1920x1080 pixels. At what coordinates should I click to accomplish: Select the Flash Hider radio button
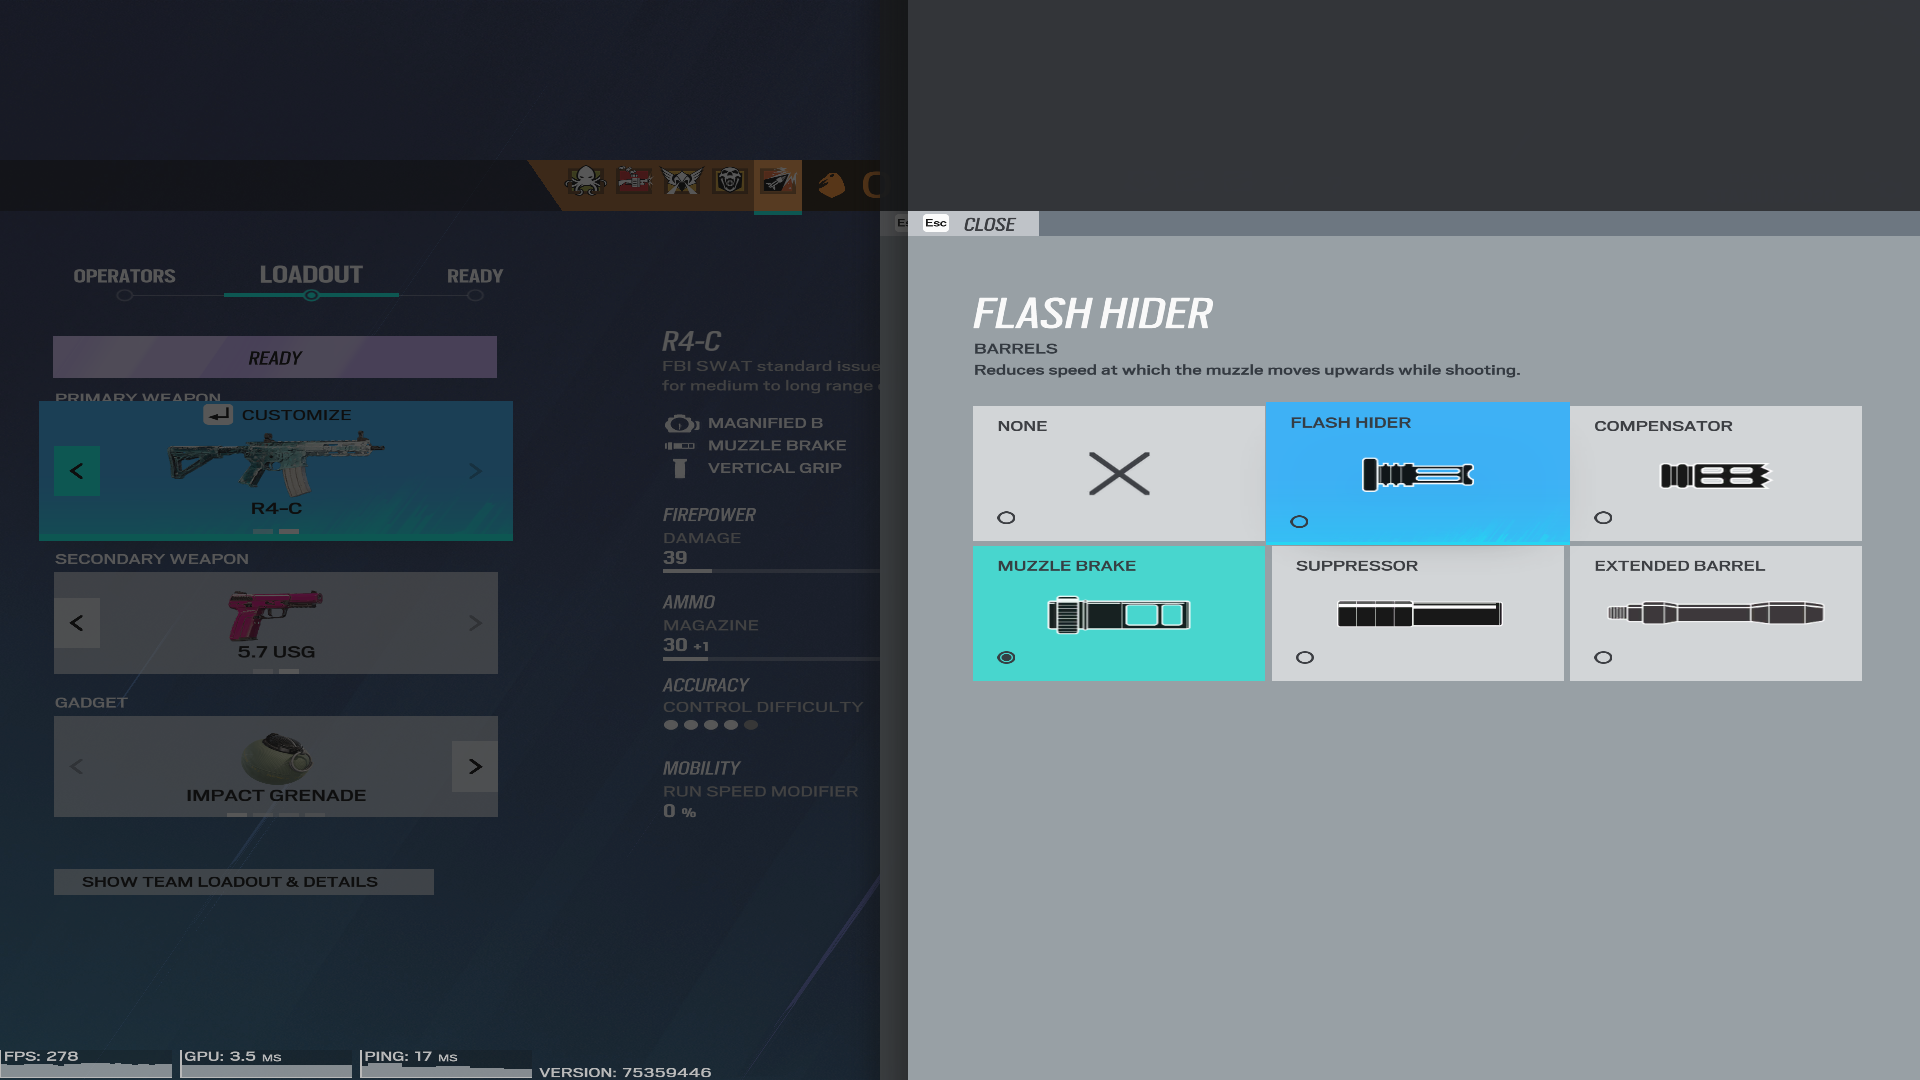[1299, 522]
